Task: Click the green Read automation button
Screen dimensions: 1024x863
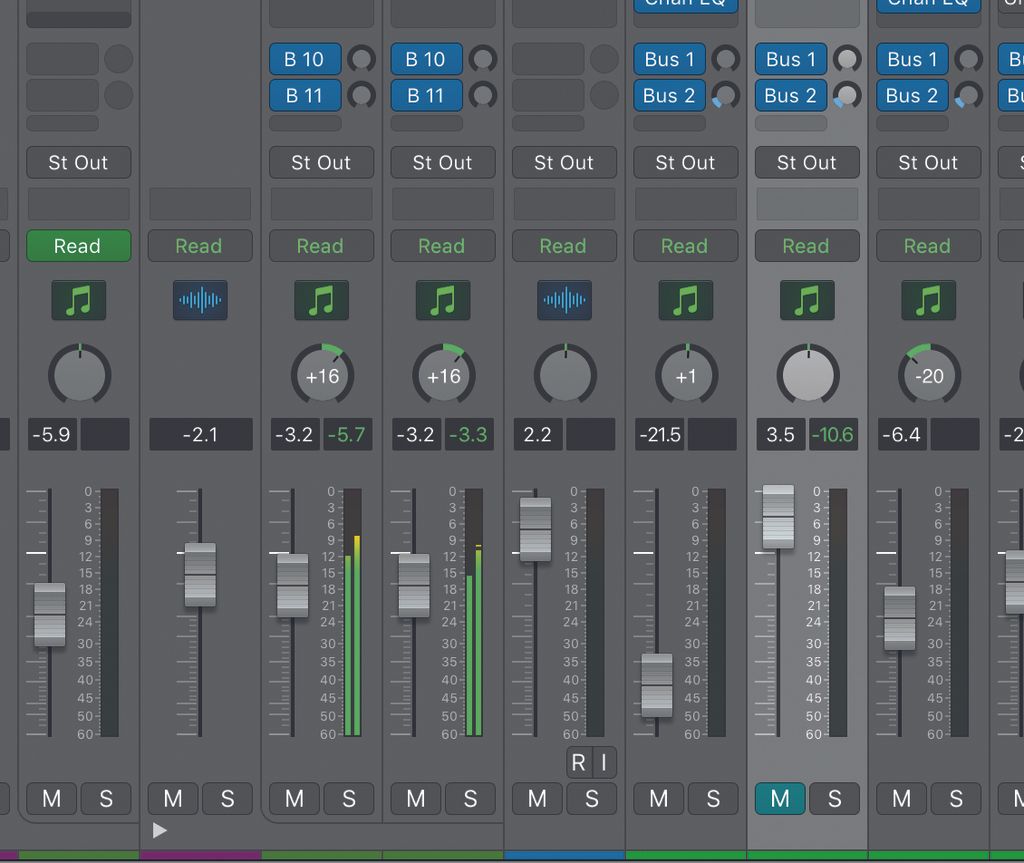Action: (x=78, y=246)
